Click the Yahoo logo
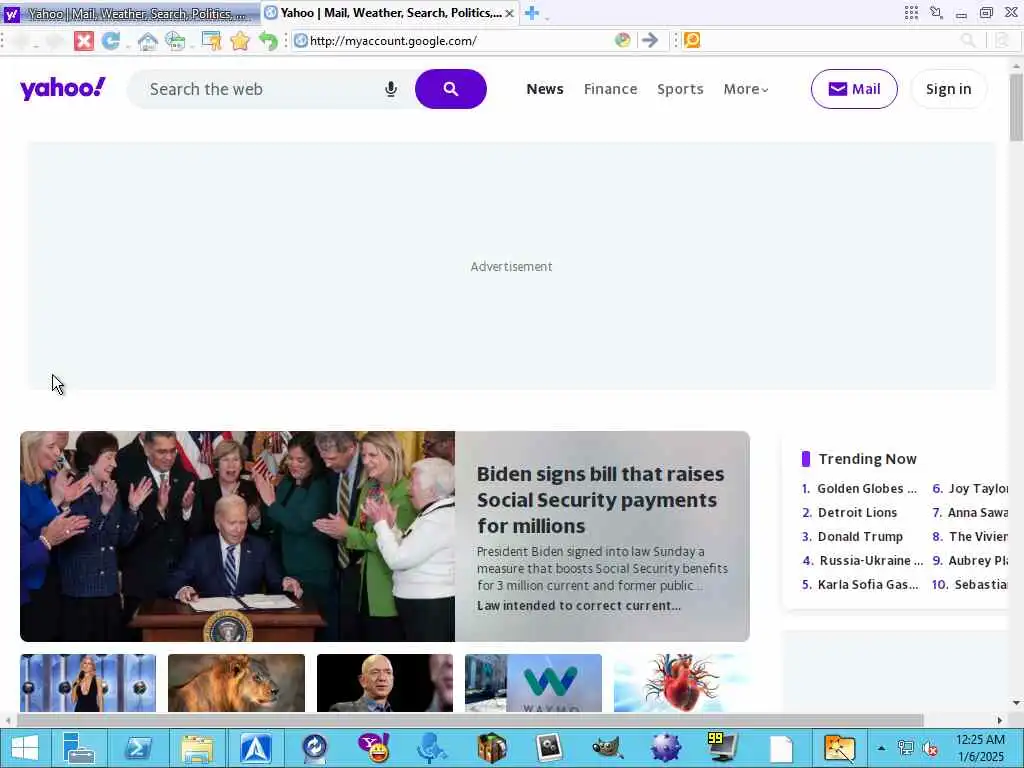The width and height of the screenshot is (1024, 768). click(x=63, y=88)
